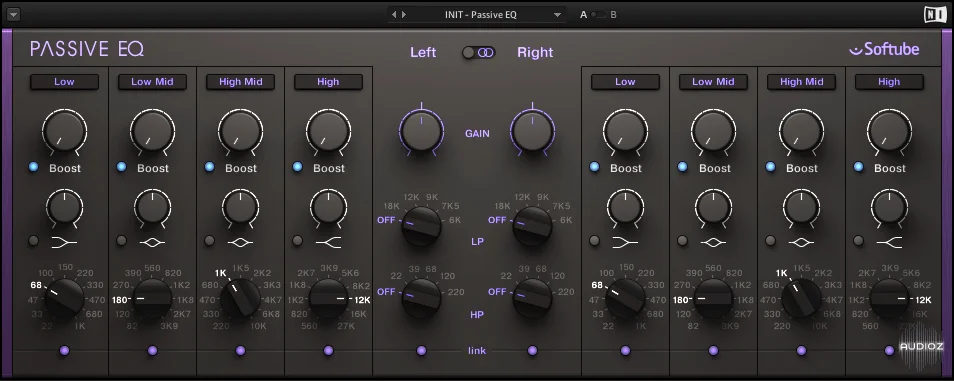
Task: Open the plugin menu arrow at top left
Action: coord(14,14)
